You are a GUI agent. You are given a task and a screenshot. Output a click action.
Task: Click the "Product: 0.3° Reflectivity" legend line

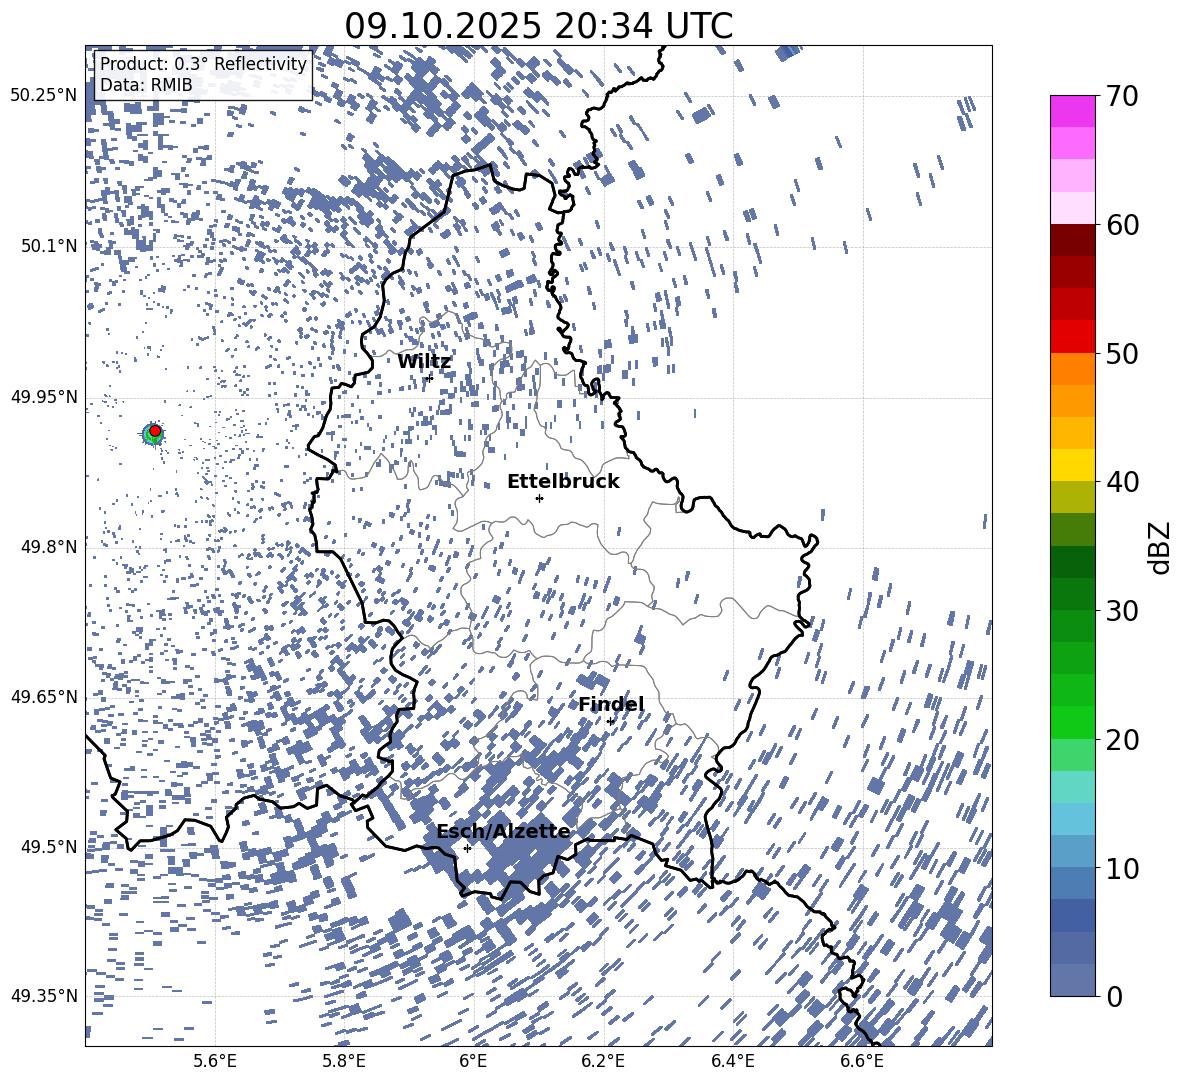click(x=203, y=64)
